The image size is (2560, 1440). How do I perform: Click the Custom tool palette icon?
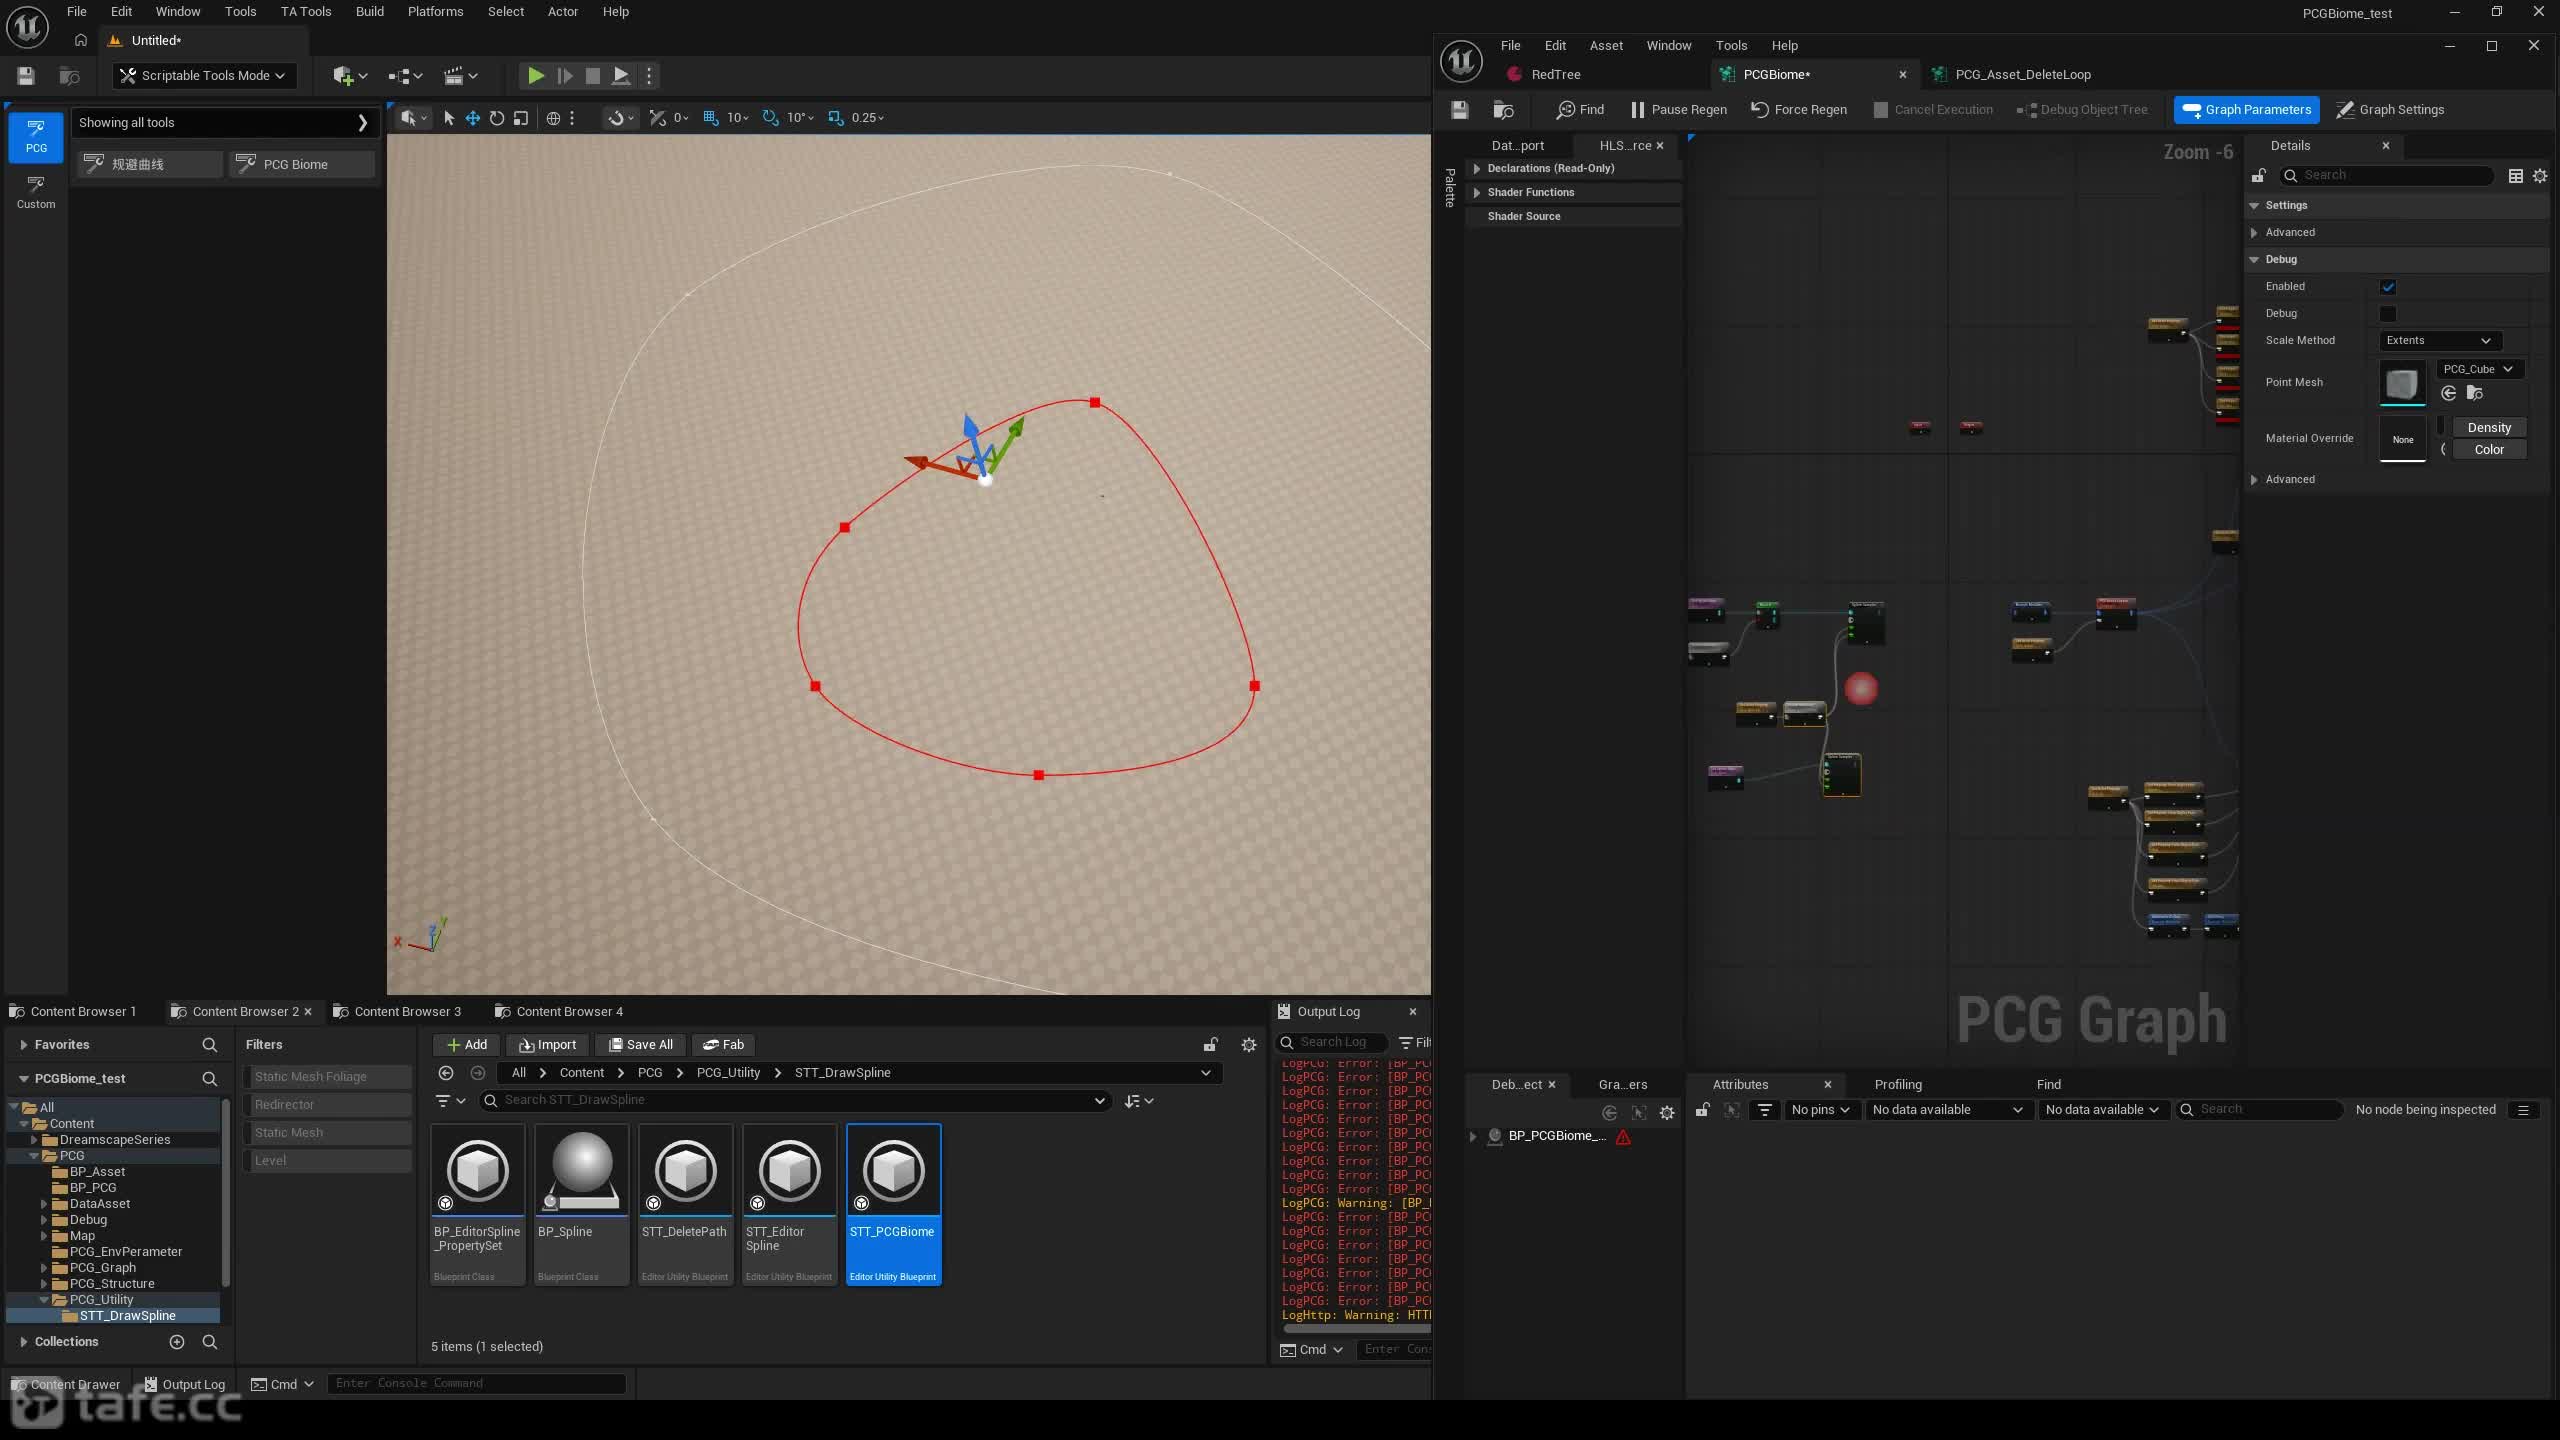36,192
